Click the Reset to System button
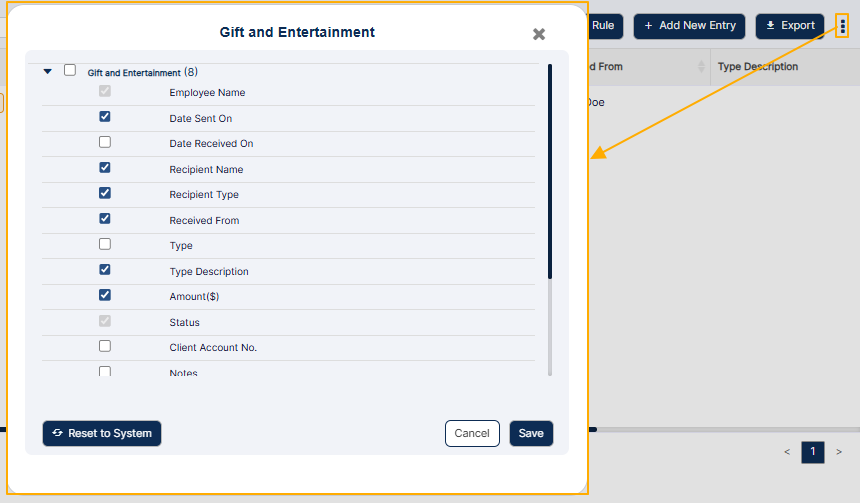The image size is (860, 503). (x=102, y=433)
